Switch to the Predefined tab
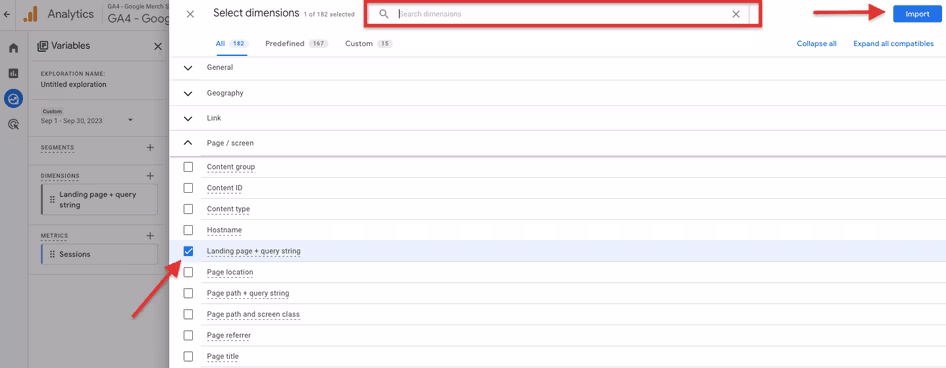 click(x=296, y=43)
